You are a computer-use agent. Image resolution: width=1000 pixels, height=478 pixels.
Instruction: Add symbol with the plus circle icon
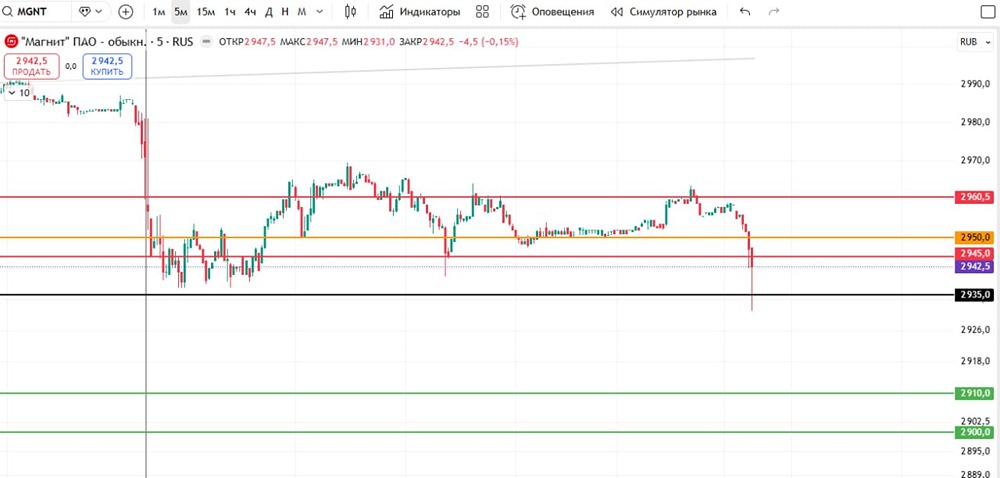pos(126,11)
